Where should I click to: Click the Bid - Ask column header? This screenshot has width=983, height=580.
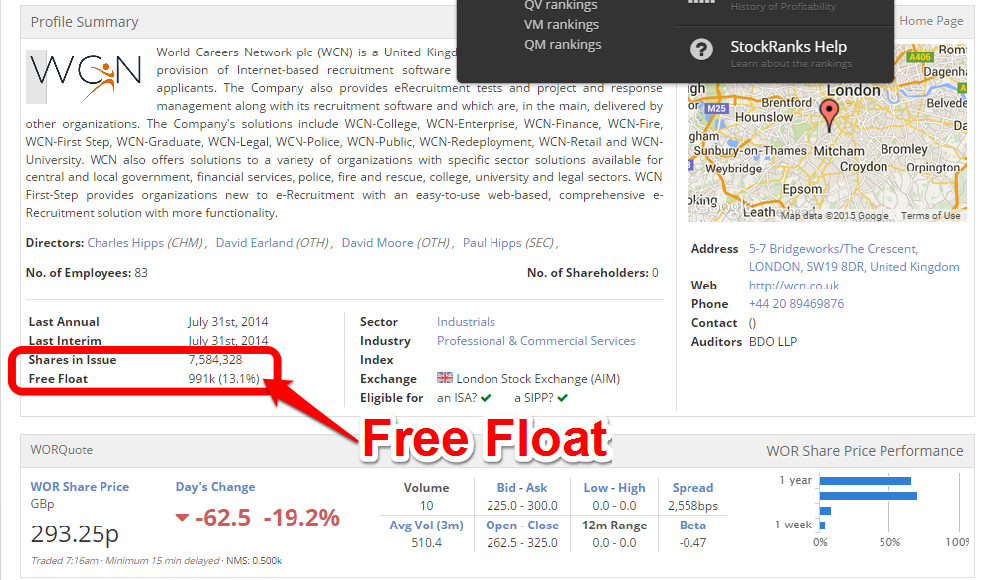pos(522,488)
